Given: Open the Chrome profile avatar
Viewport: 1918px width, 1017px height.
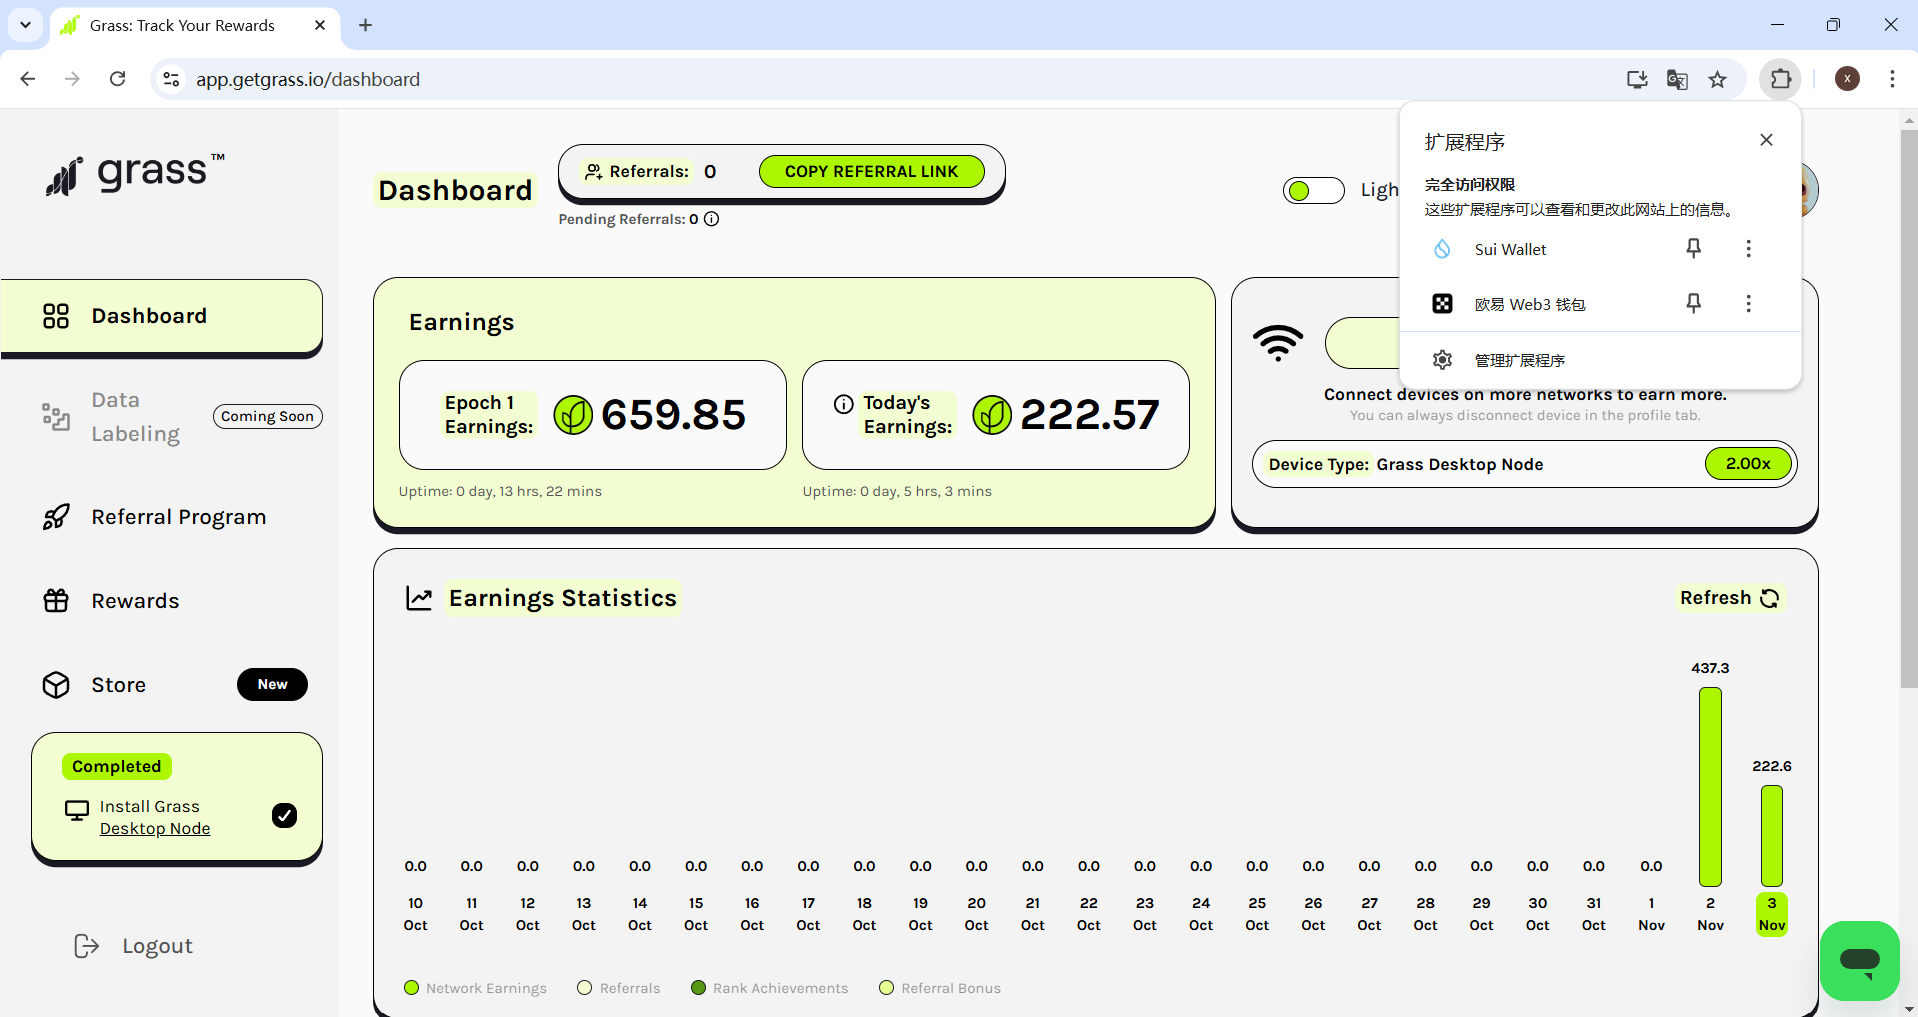Looking at the screenshot, I should [1847, 79].
